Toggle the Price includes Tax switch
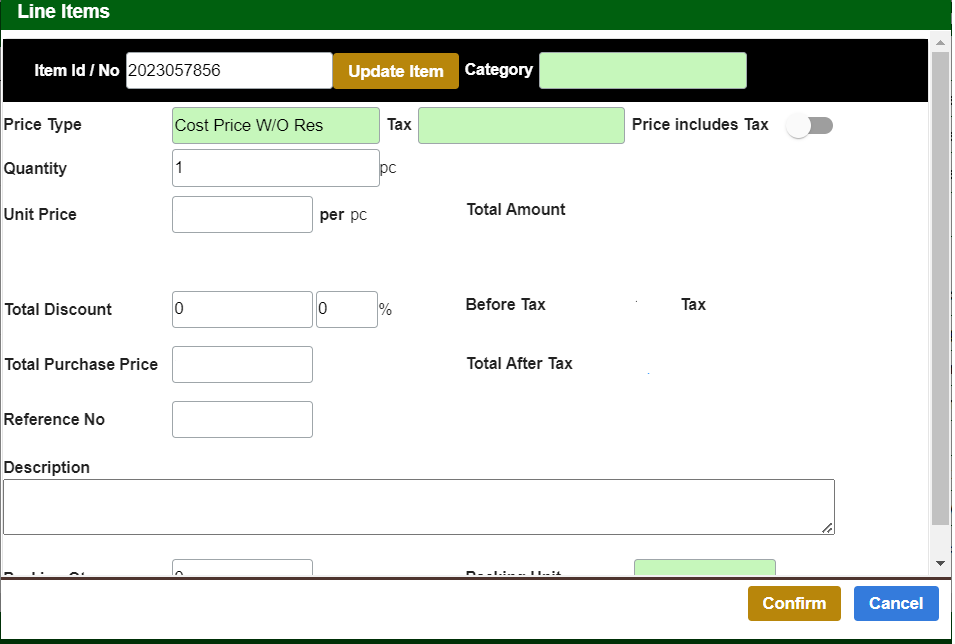 [x=809, y=126]
